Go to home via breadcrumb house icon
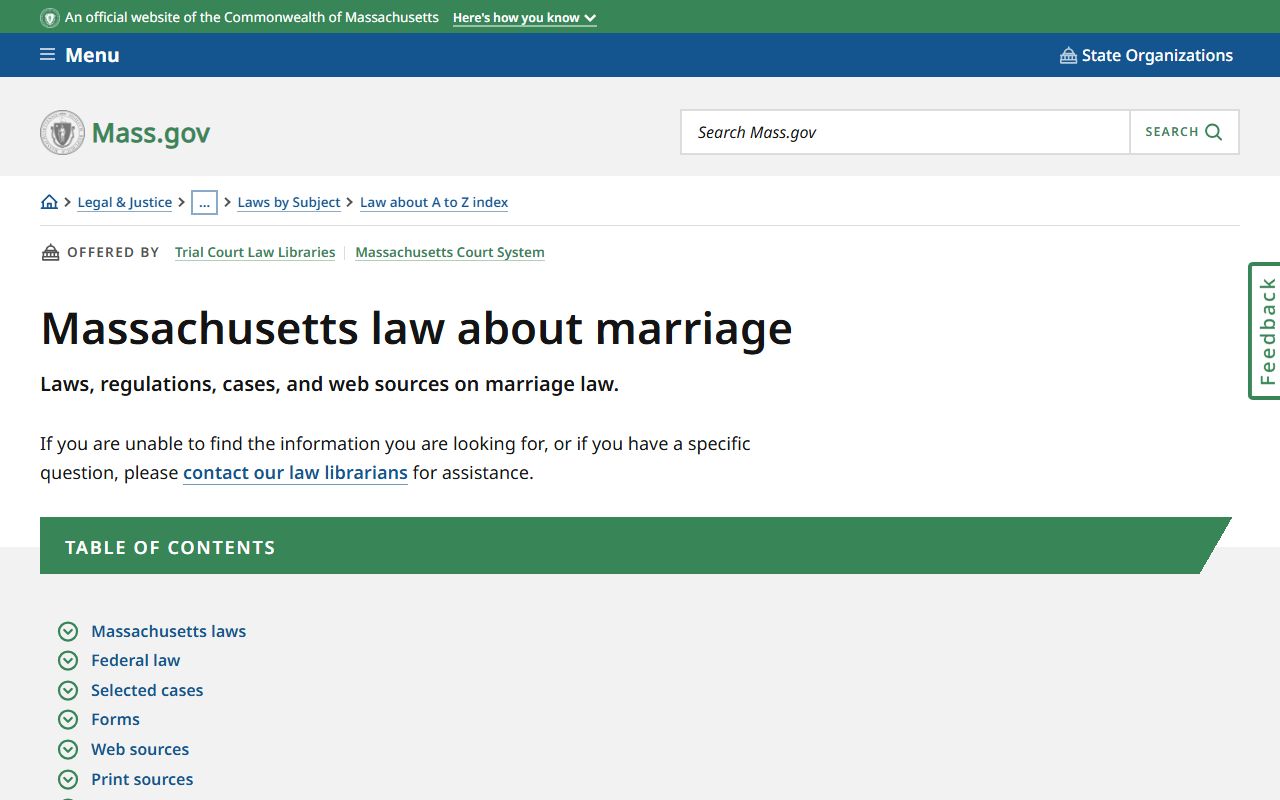Viewport: 1280px width, 800px height. (49, 202)
